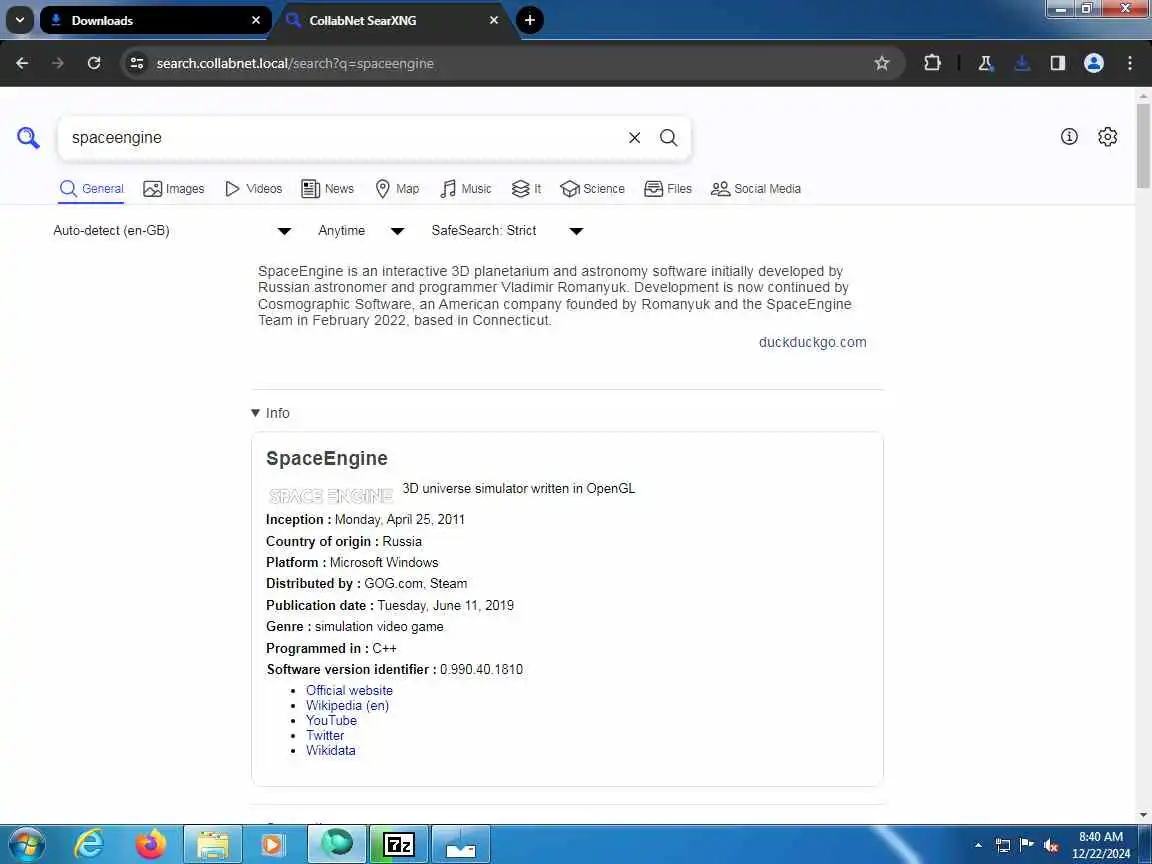Submit search with magnifier button
Viewport: 1152px width, 864px height.
tap(669, 137)
